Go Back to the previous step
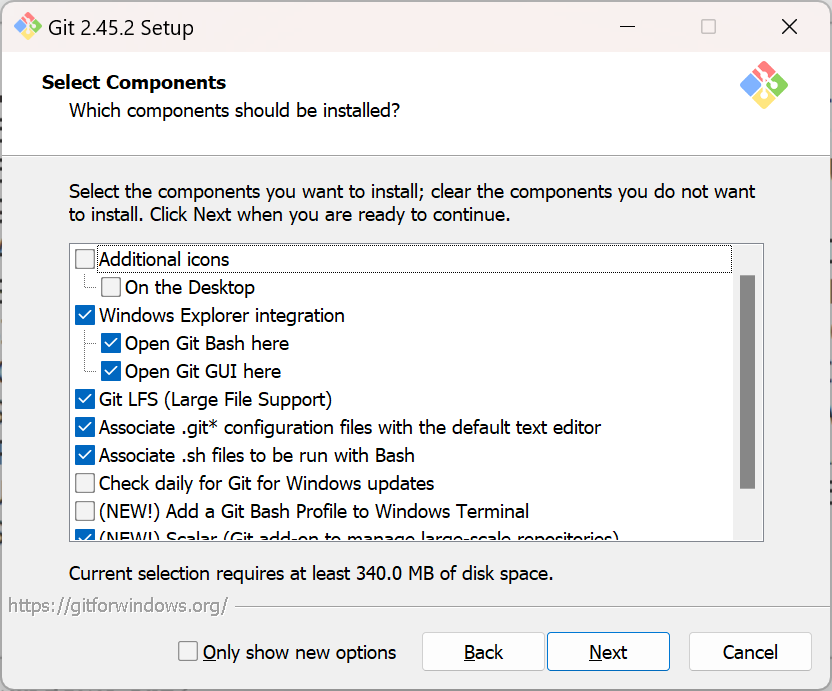The width and height of the screenshot is (832, 691). point(483,652)
